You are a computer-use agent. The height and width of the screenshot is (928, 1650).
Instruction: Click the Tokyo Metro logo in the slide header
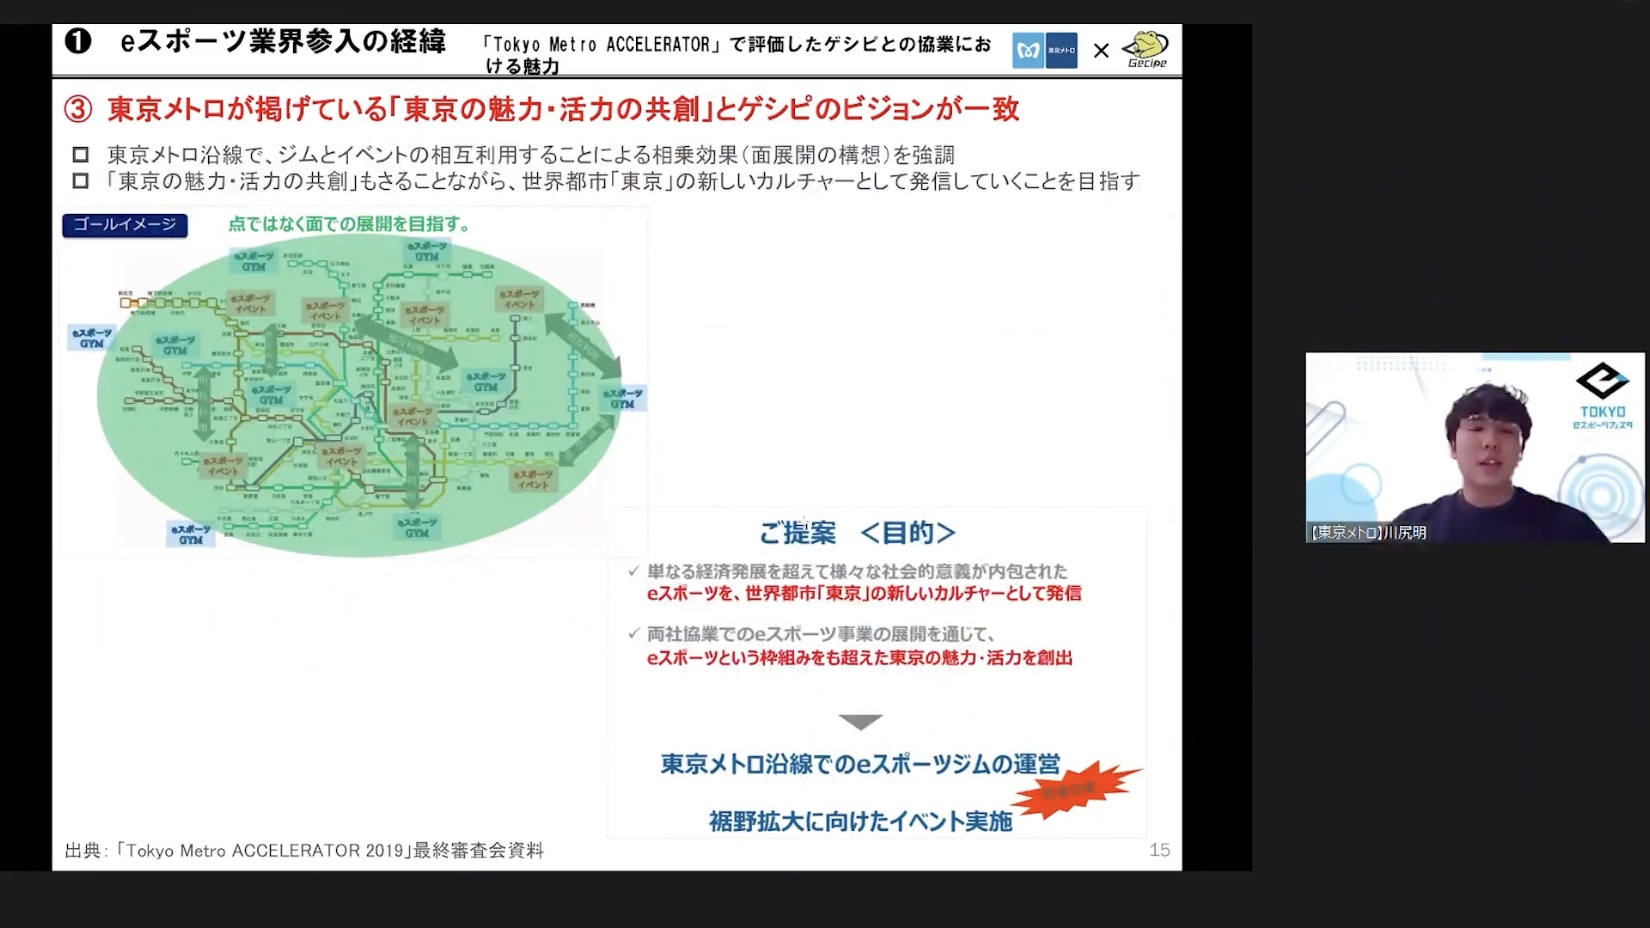1045,50
